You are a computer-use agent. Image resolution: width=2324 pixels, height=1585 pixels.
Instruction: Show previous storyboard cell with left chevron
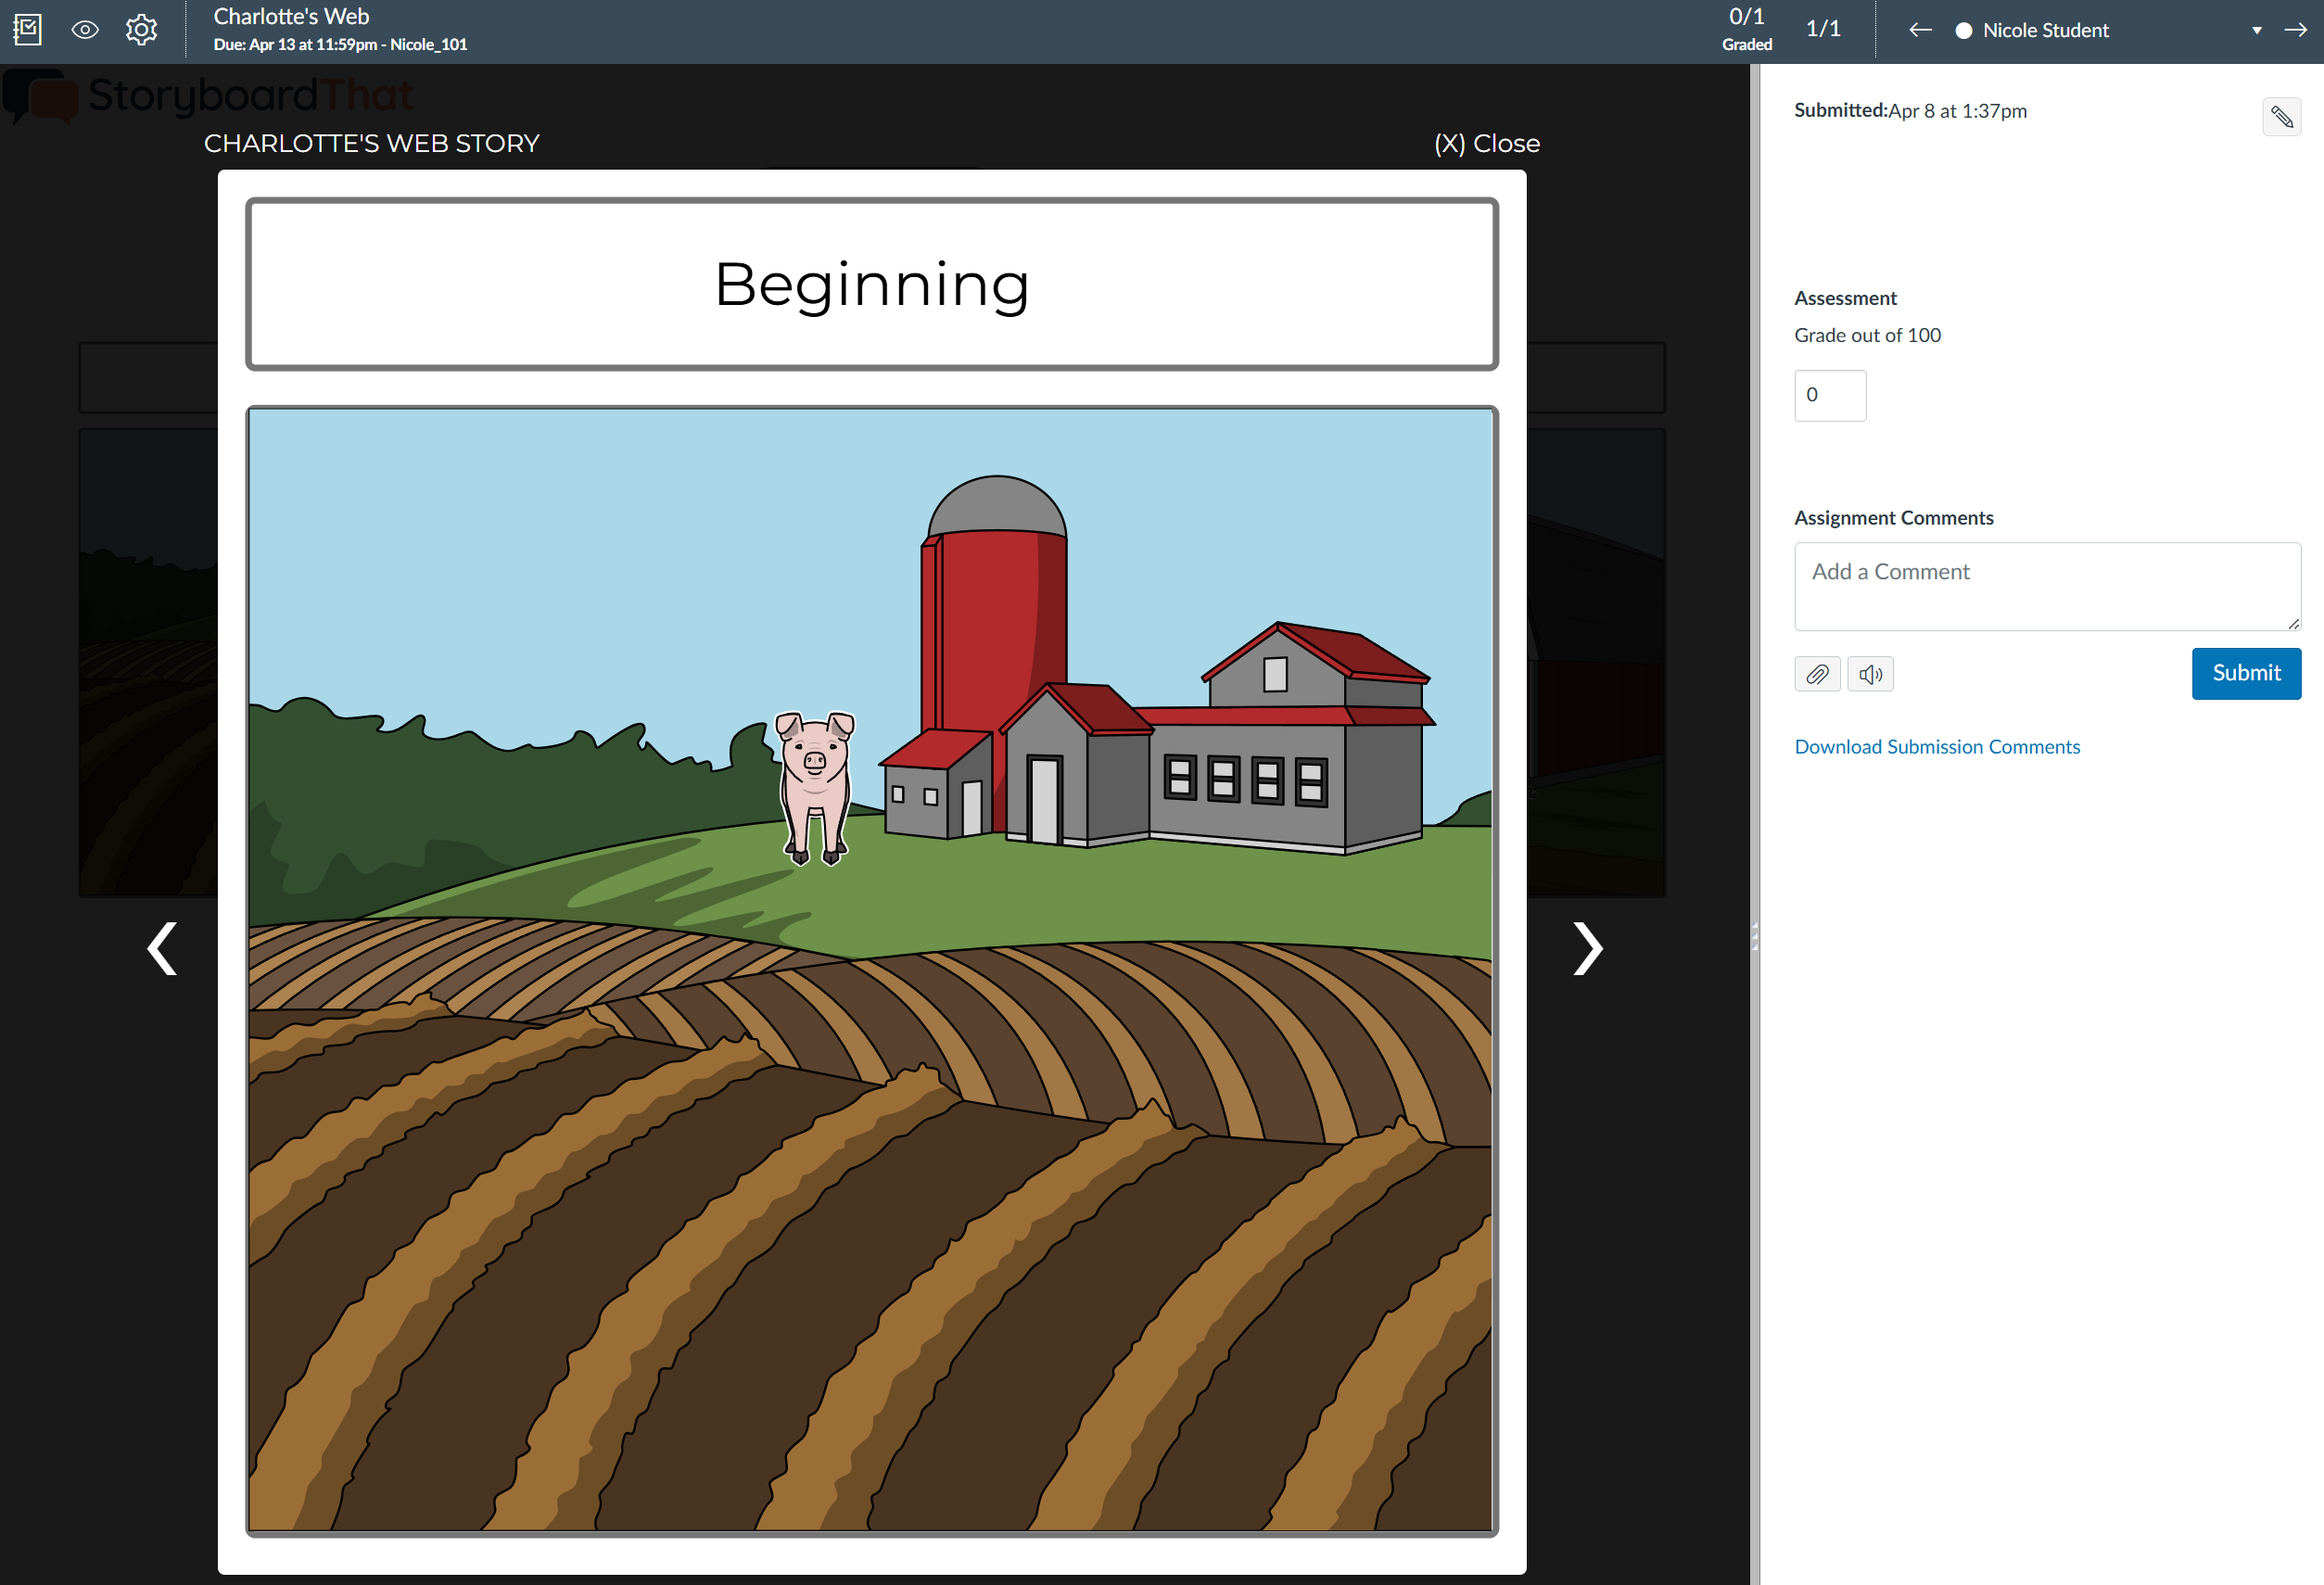(x=162, y=948)
